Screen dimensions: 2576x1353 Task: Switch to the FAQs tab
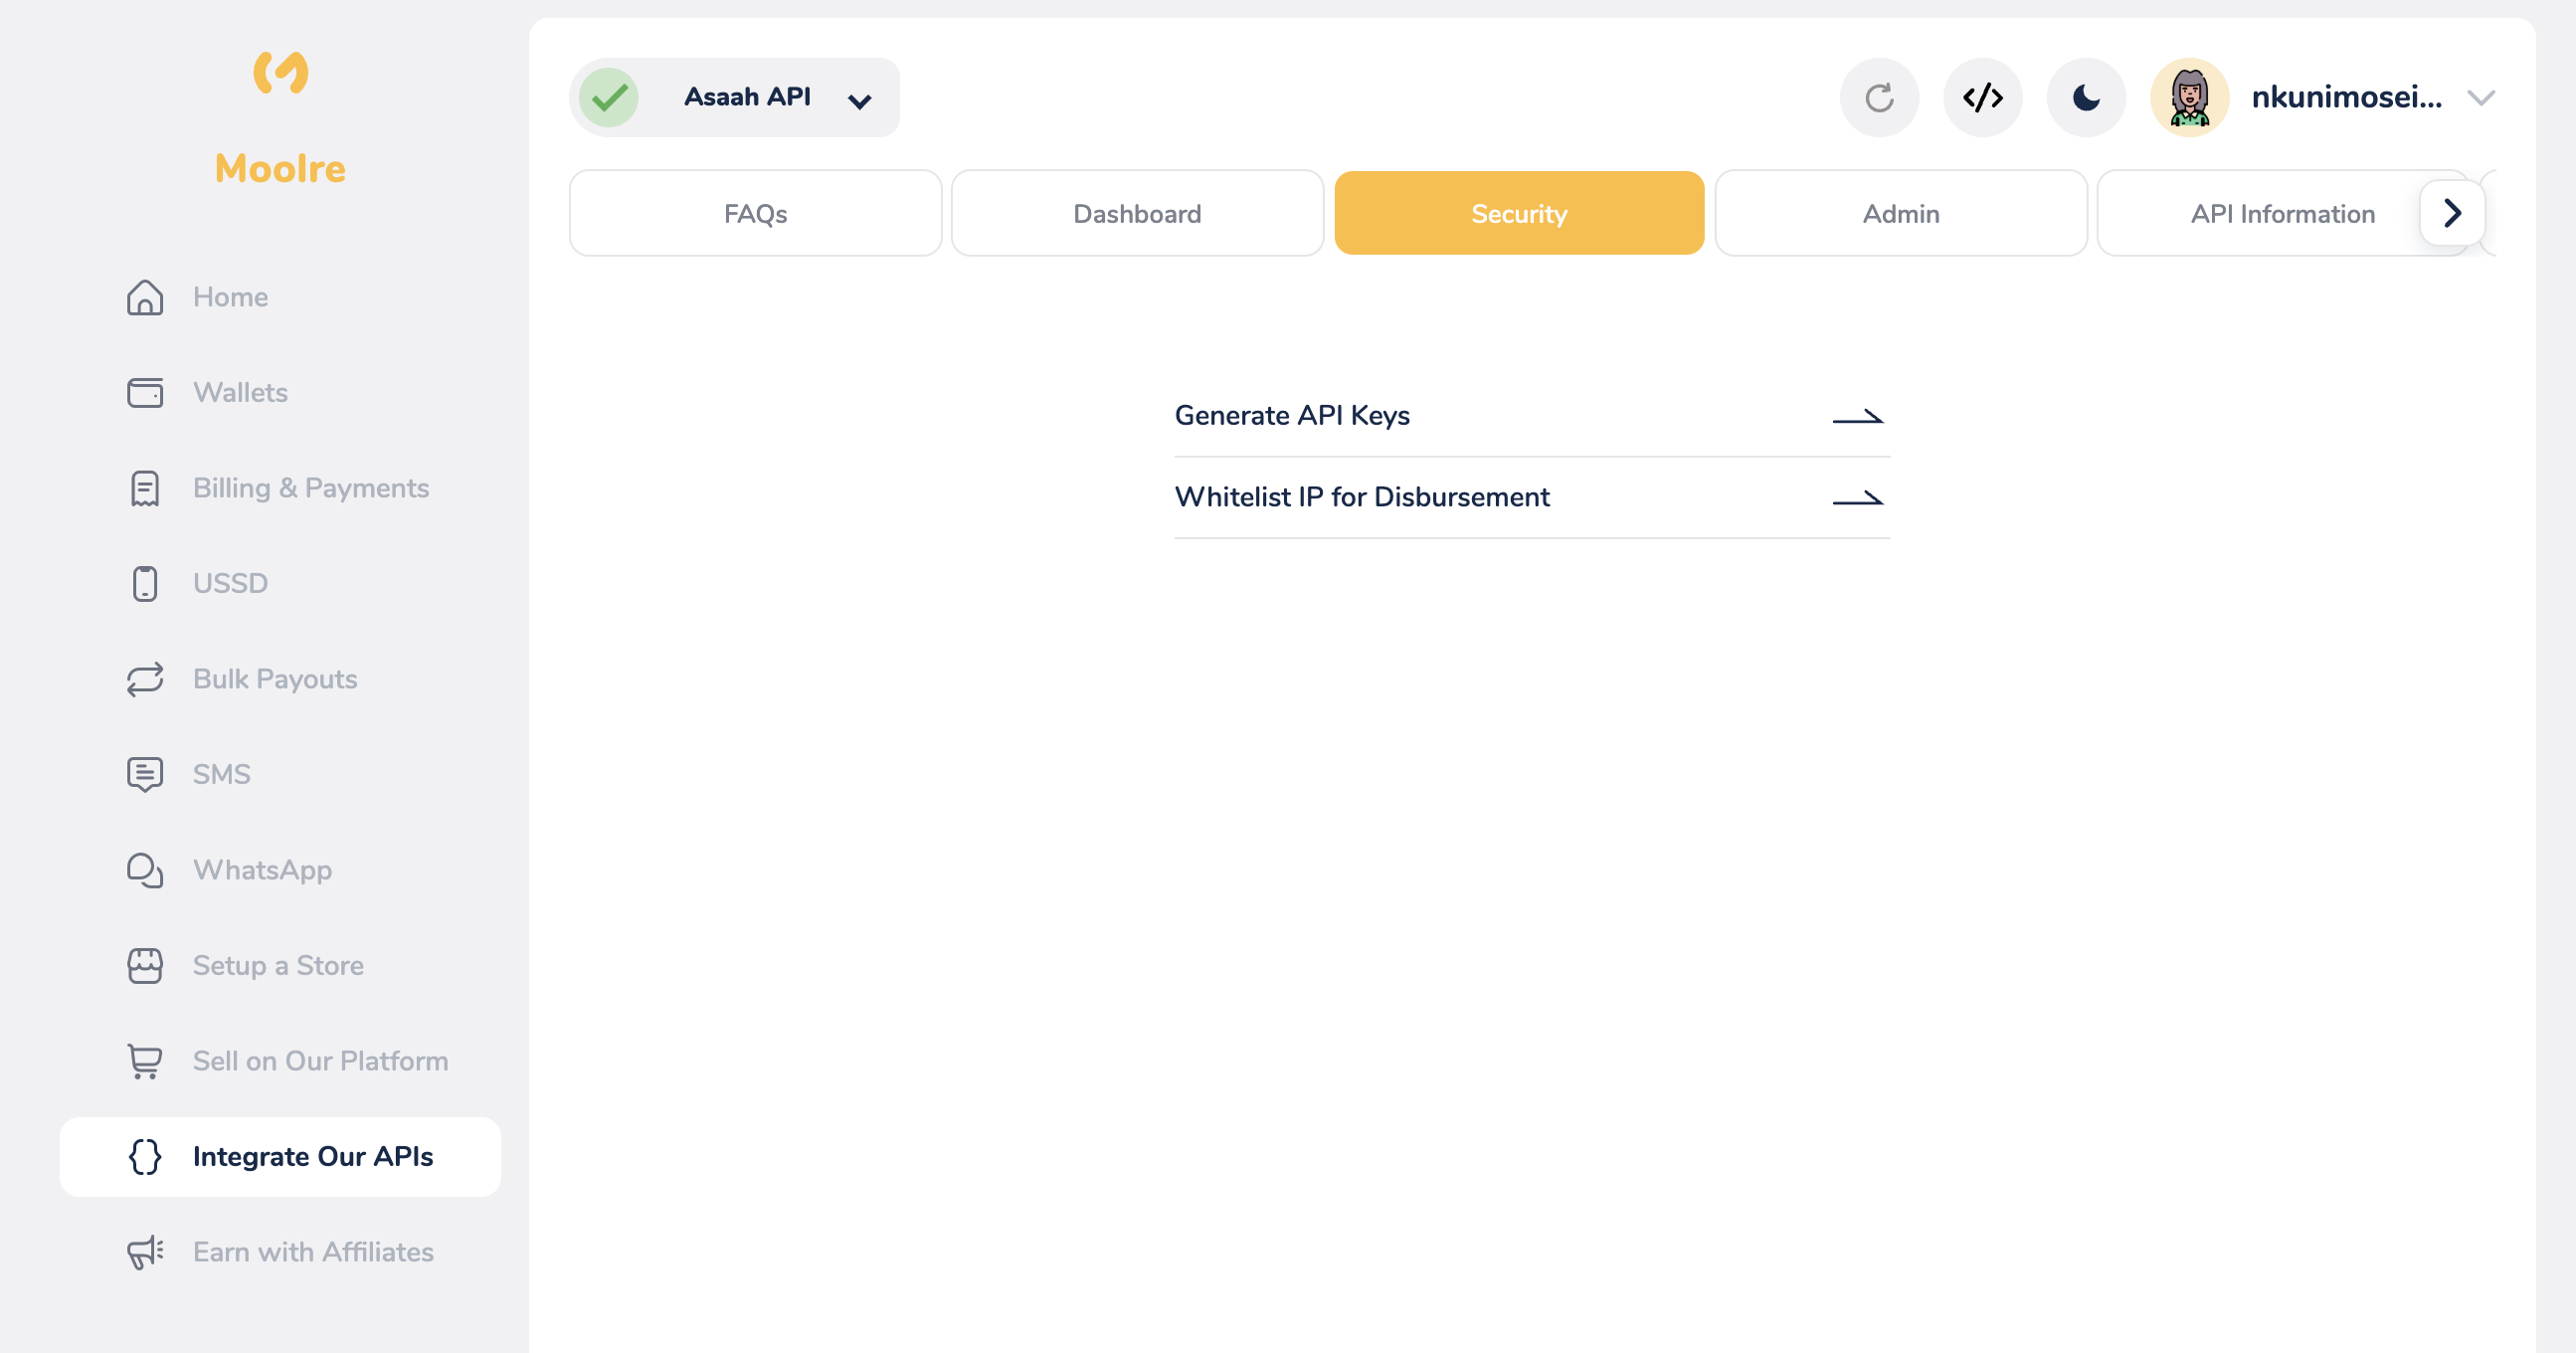(x=756, y=213)
